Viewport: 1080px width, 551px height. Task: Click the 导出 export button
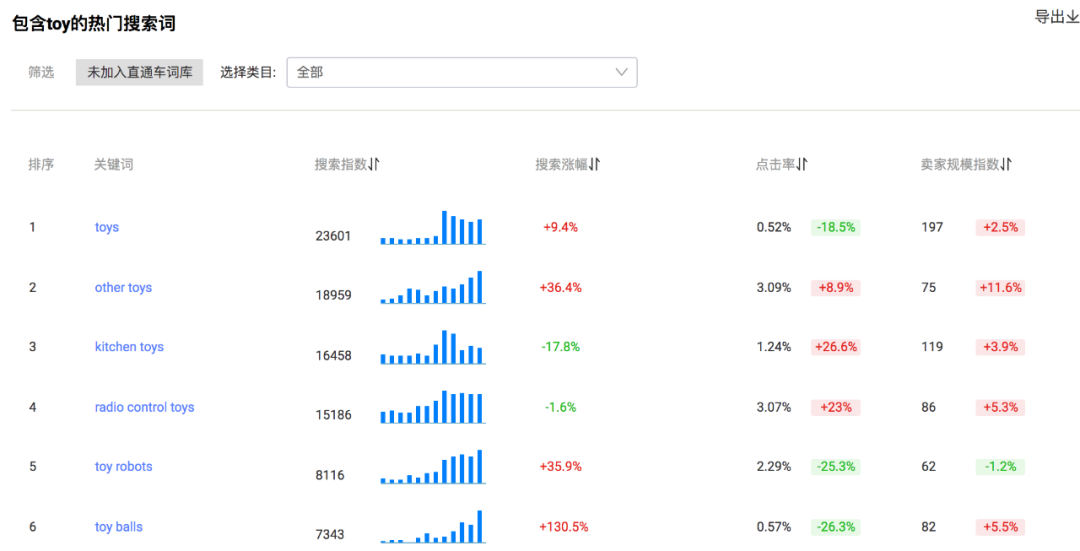[1055, 17]
